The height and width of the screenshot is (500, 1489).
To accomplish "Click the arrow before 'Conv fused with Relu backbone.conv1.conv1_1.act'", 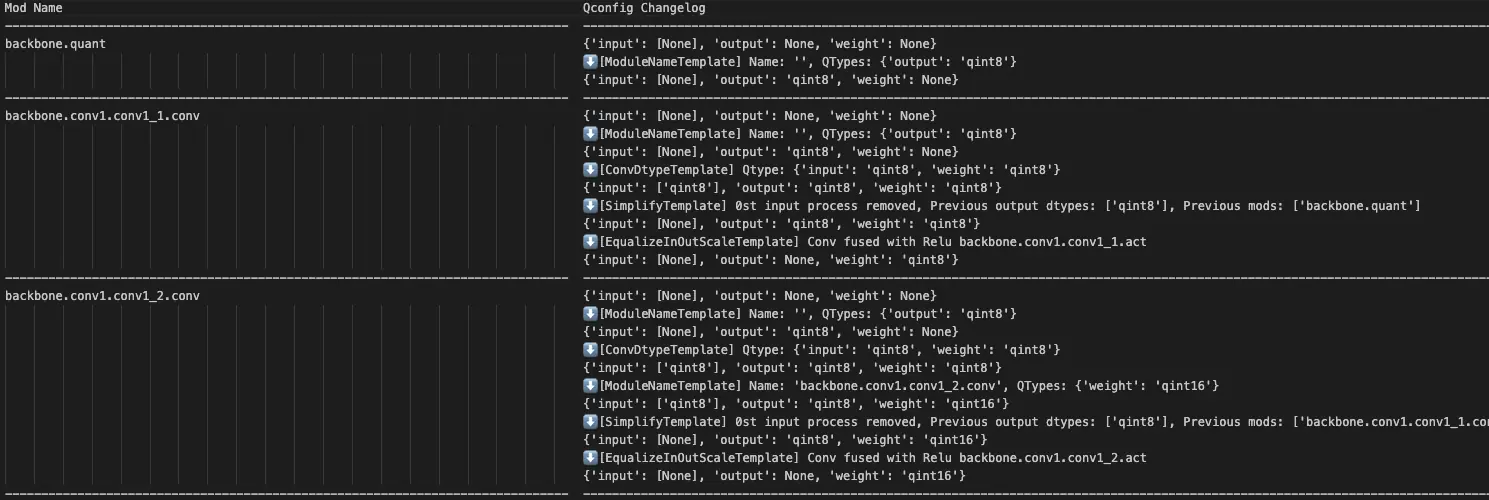I will [x=590, y=242].
